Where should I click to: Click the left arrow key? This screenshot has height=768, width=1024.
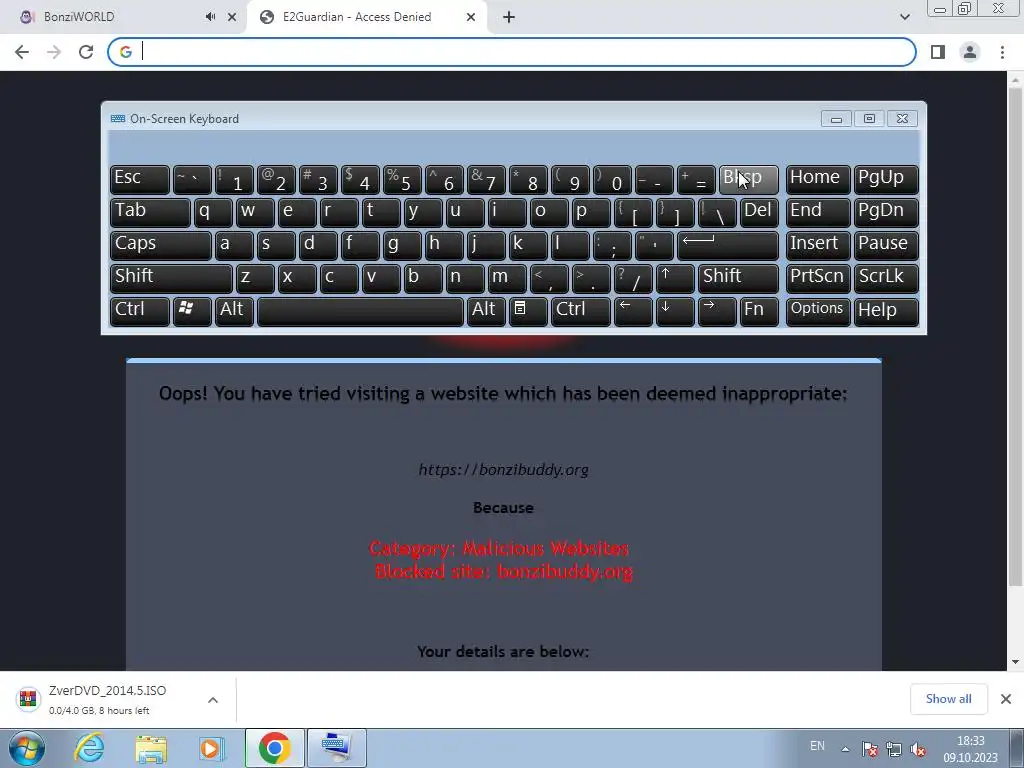click(633, 312)
